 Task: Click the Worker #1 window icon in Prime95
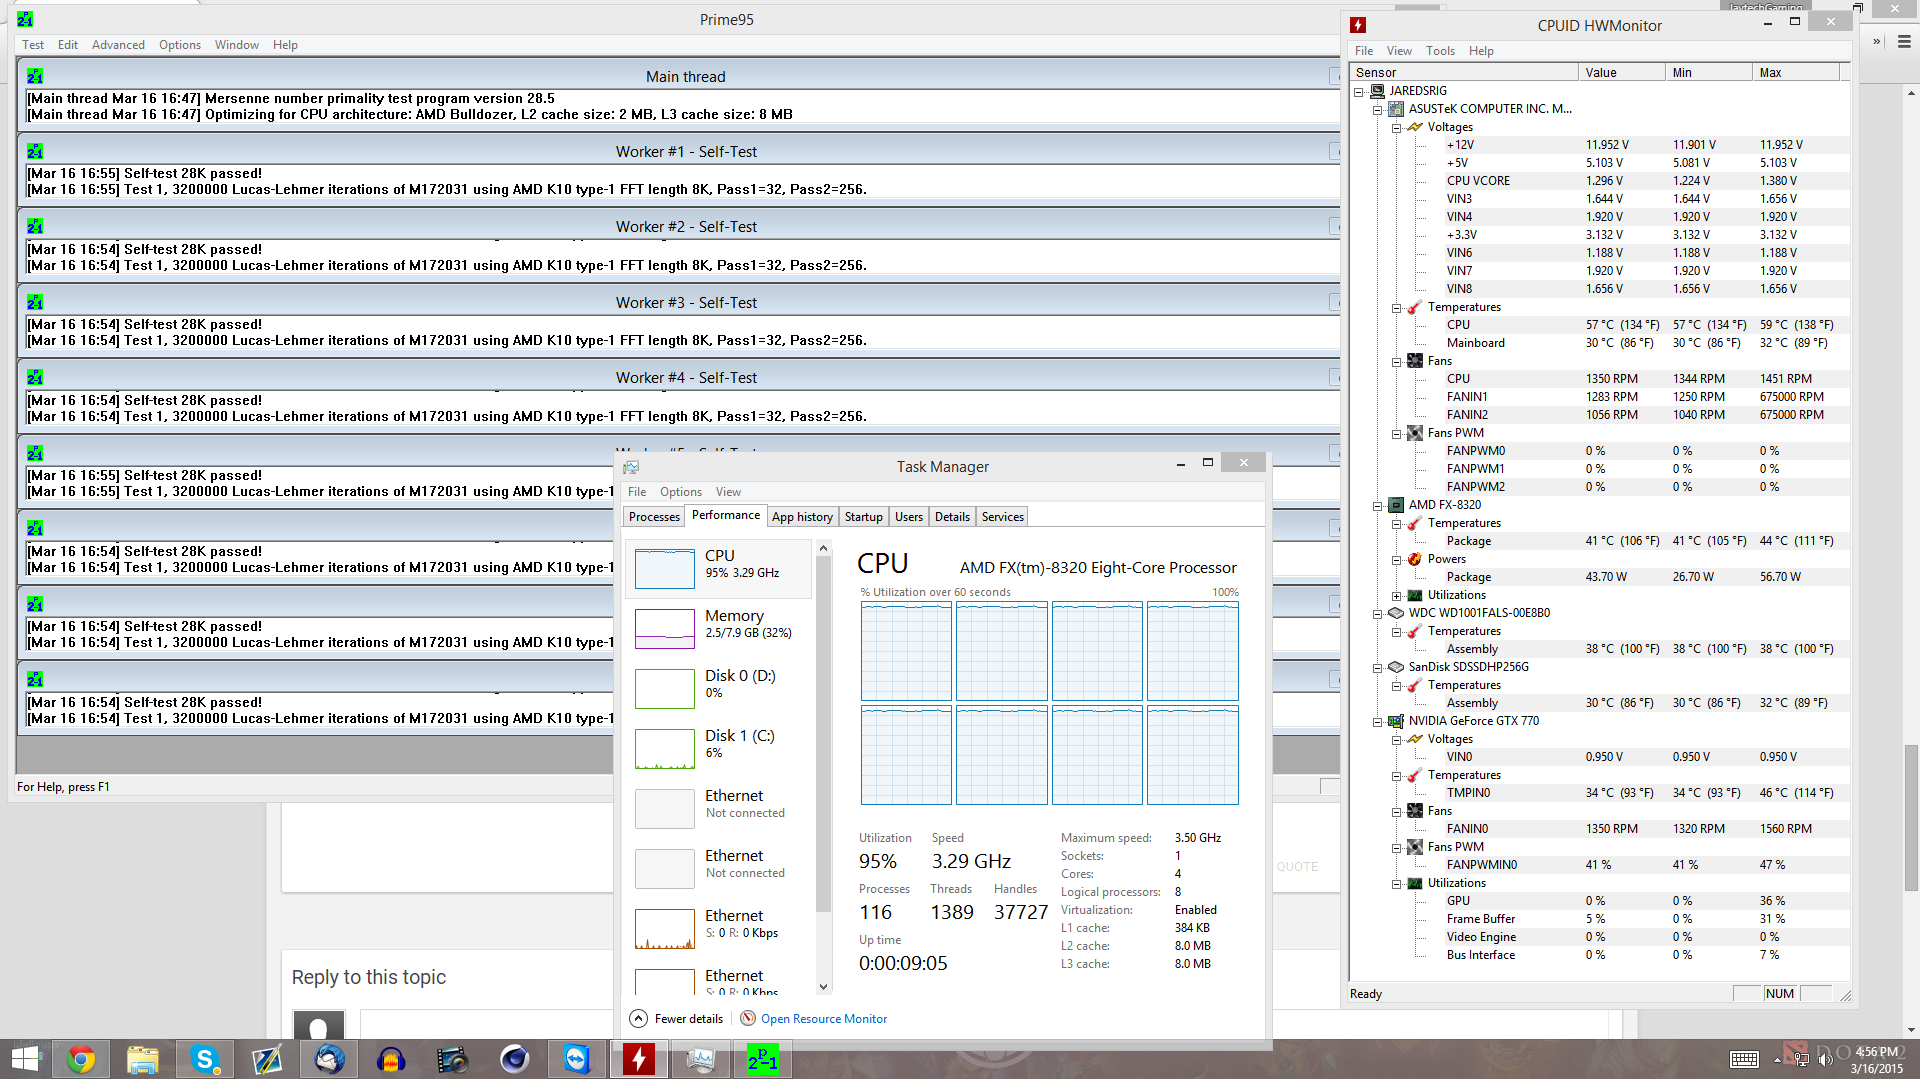pos(35,151)
